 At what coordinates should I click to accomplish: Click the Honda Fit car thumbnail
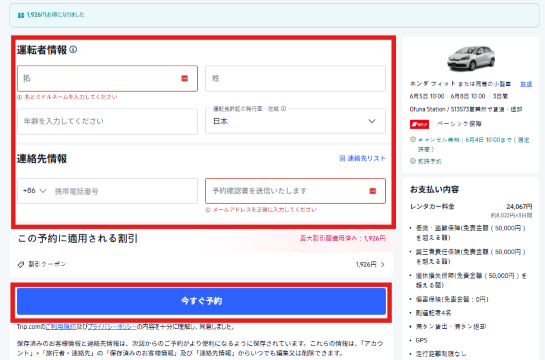coord(471,58)
